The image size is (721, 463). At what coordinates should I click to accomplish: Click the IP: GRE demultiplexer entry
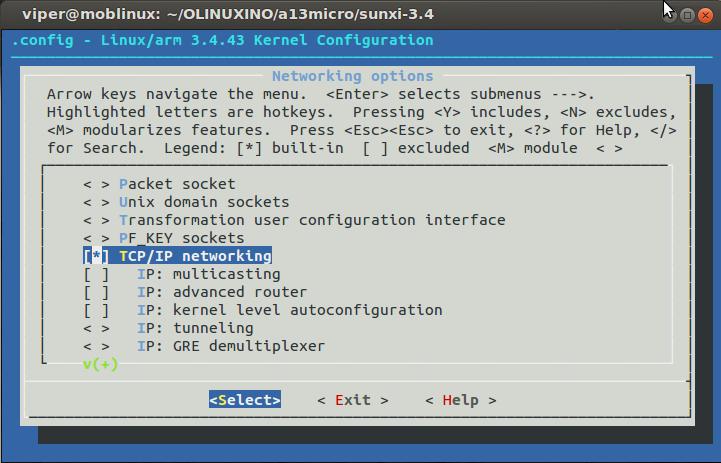[x=230, y=346]
